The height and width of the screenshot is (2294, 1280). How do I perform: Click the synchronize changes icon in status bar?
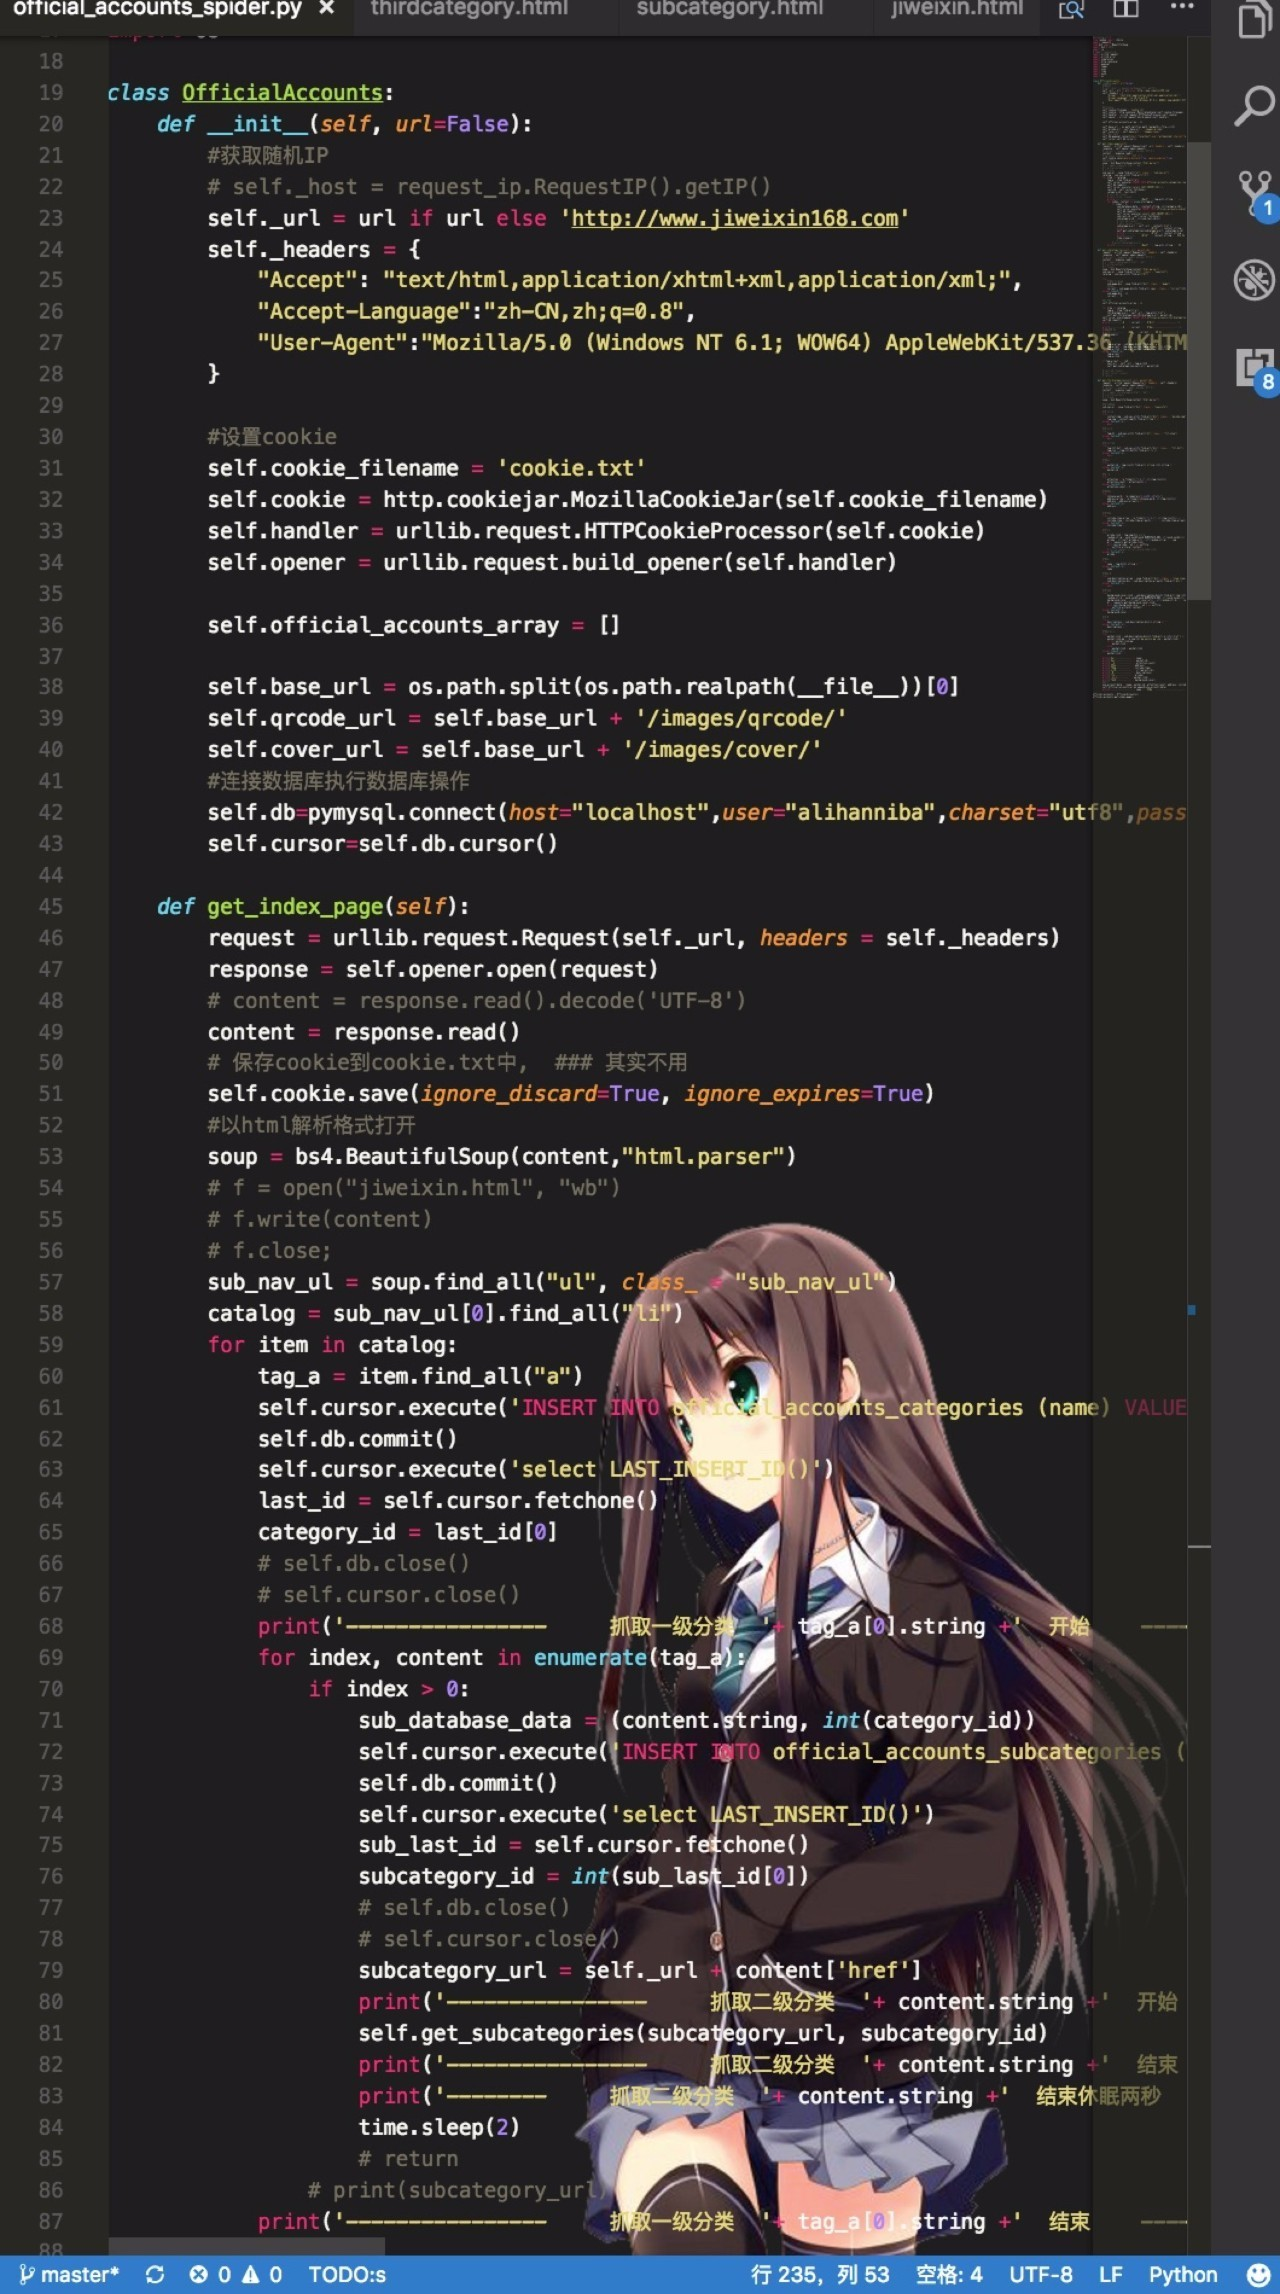[x=155, y=2275]
